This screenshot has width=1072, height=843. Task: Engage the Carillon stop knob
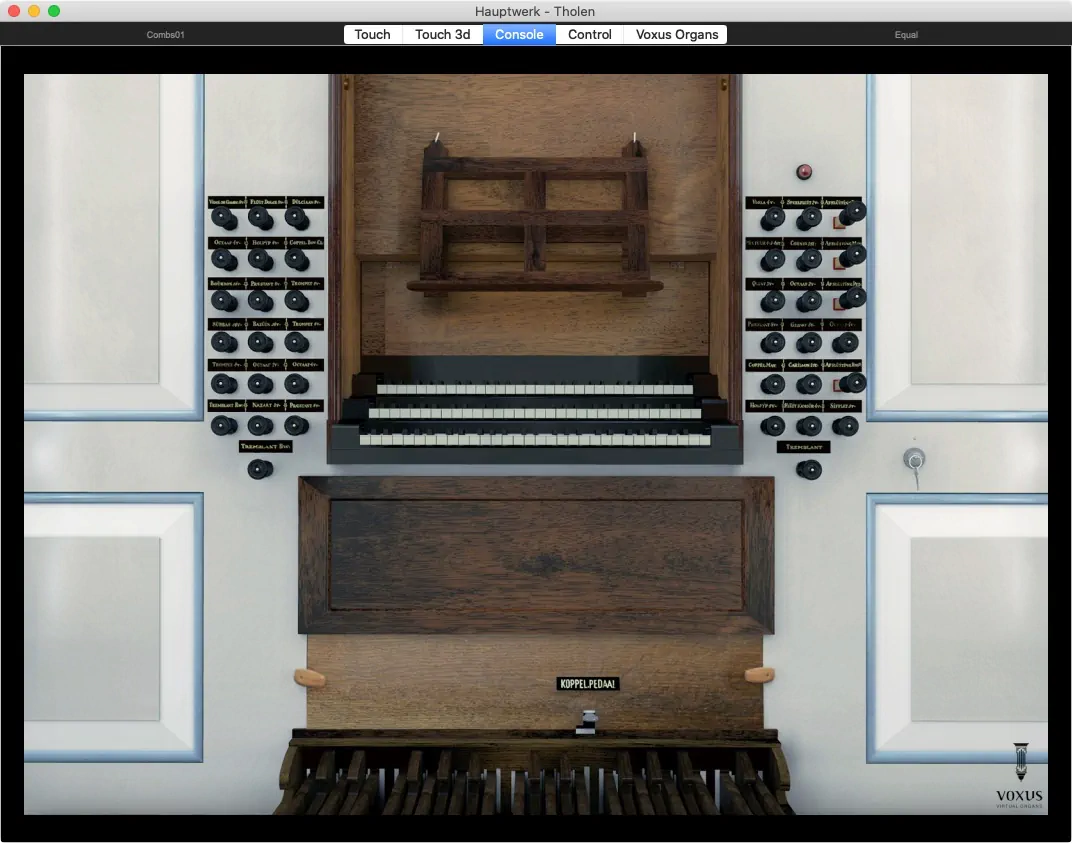pyautogui.click(x=809, y=384)
